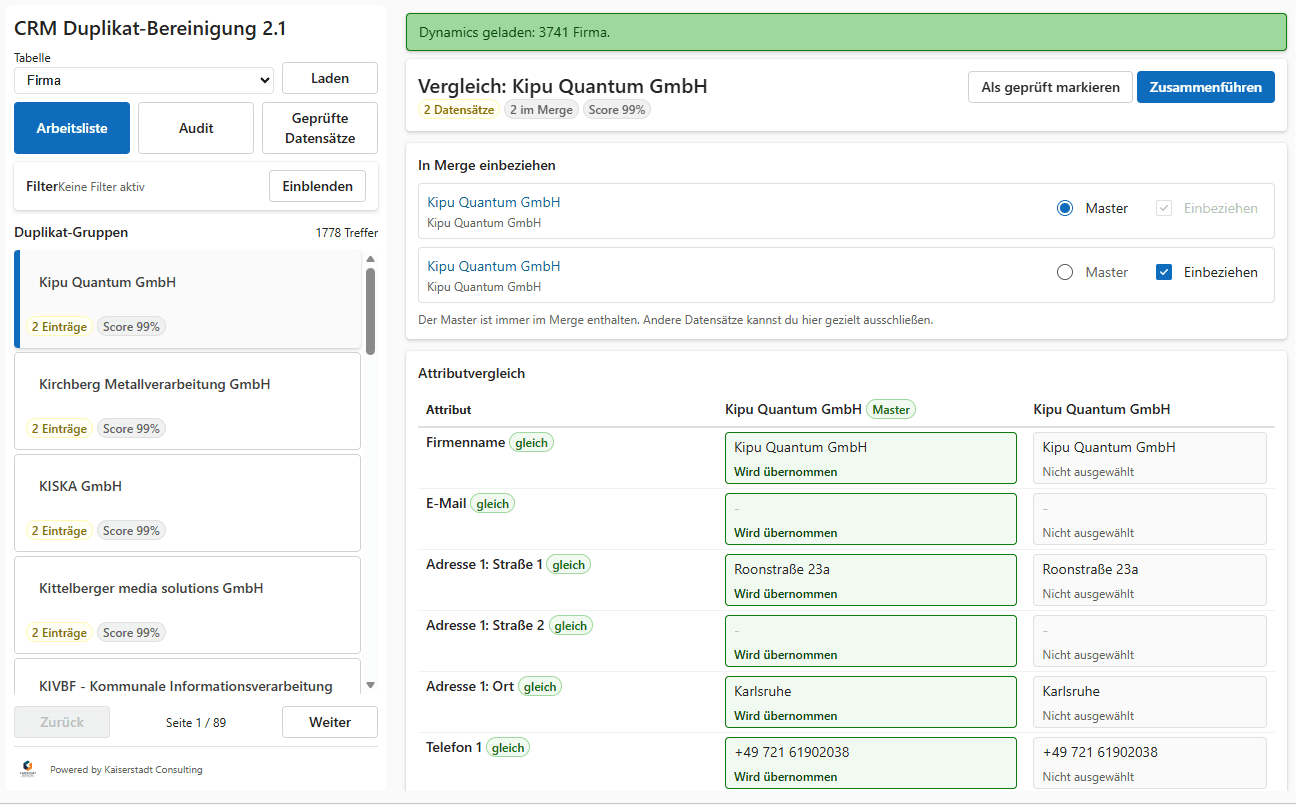Select the KISKA GmbH duplicate group
This screenshot has width=1296, height=806.
pyautogui.click(x=187, y=503)
